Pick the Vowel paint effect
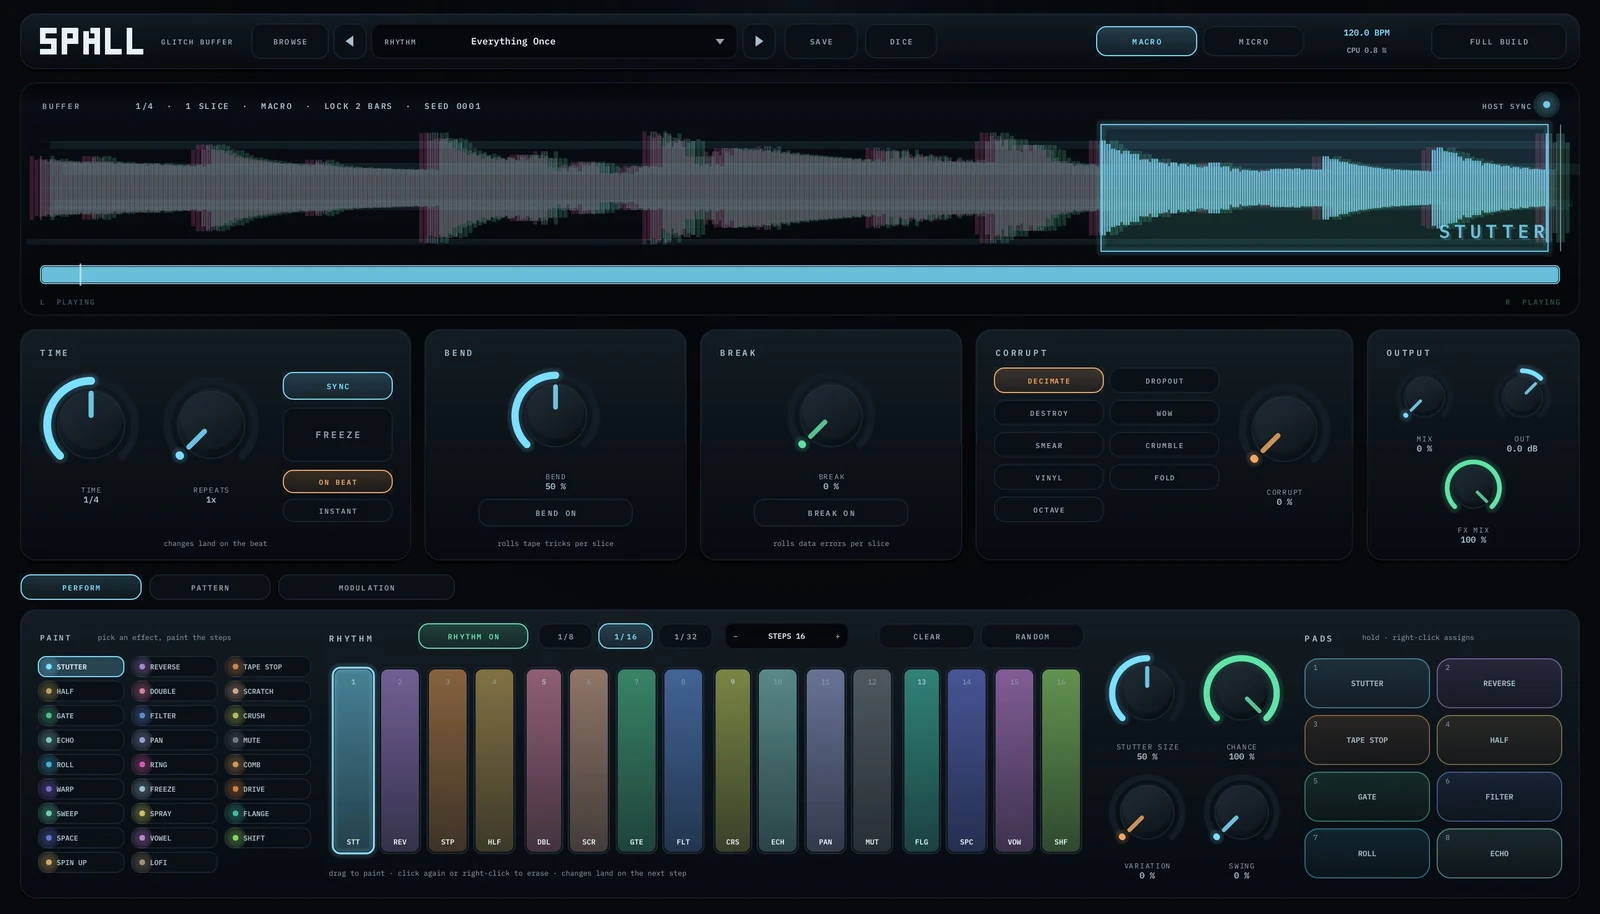Screen dimensions: 1600x914 click(x=174, y=838)
